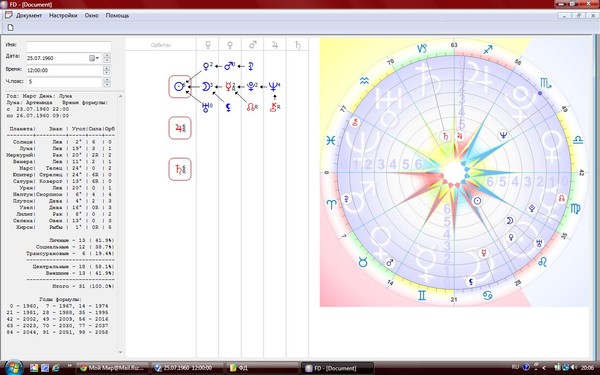Select the boxed Sun symbol in formula
This screenshot has width=600, height=375.
[180, 86]
